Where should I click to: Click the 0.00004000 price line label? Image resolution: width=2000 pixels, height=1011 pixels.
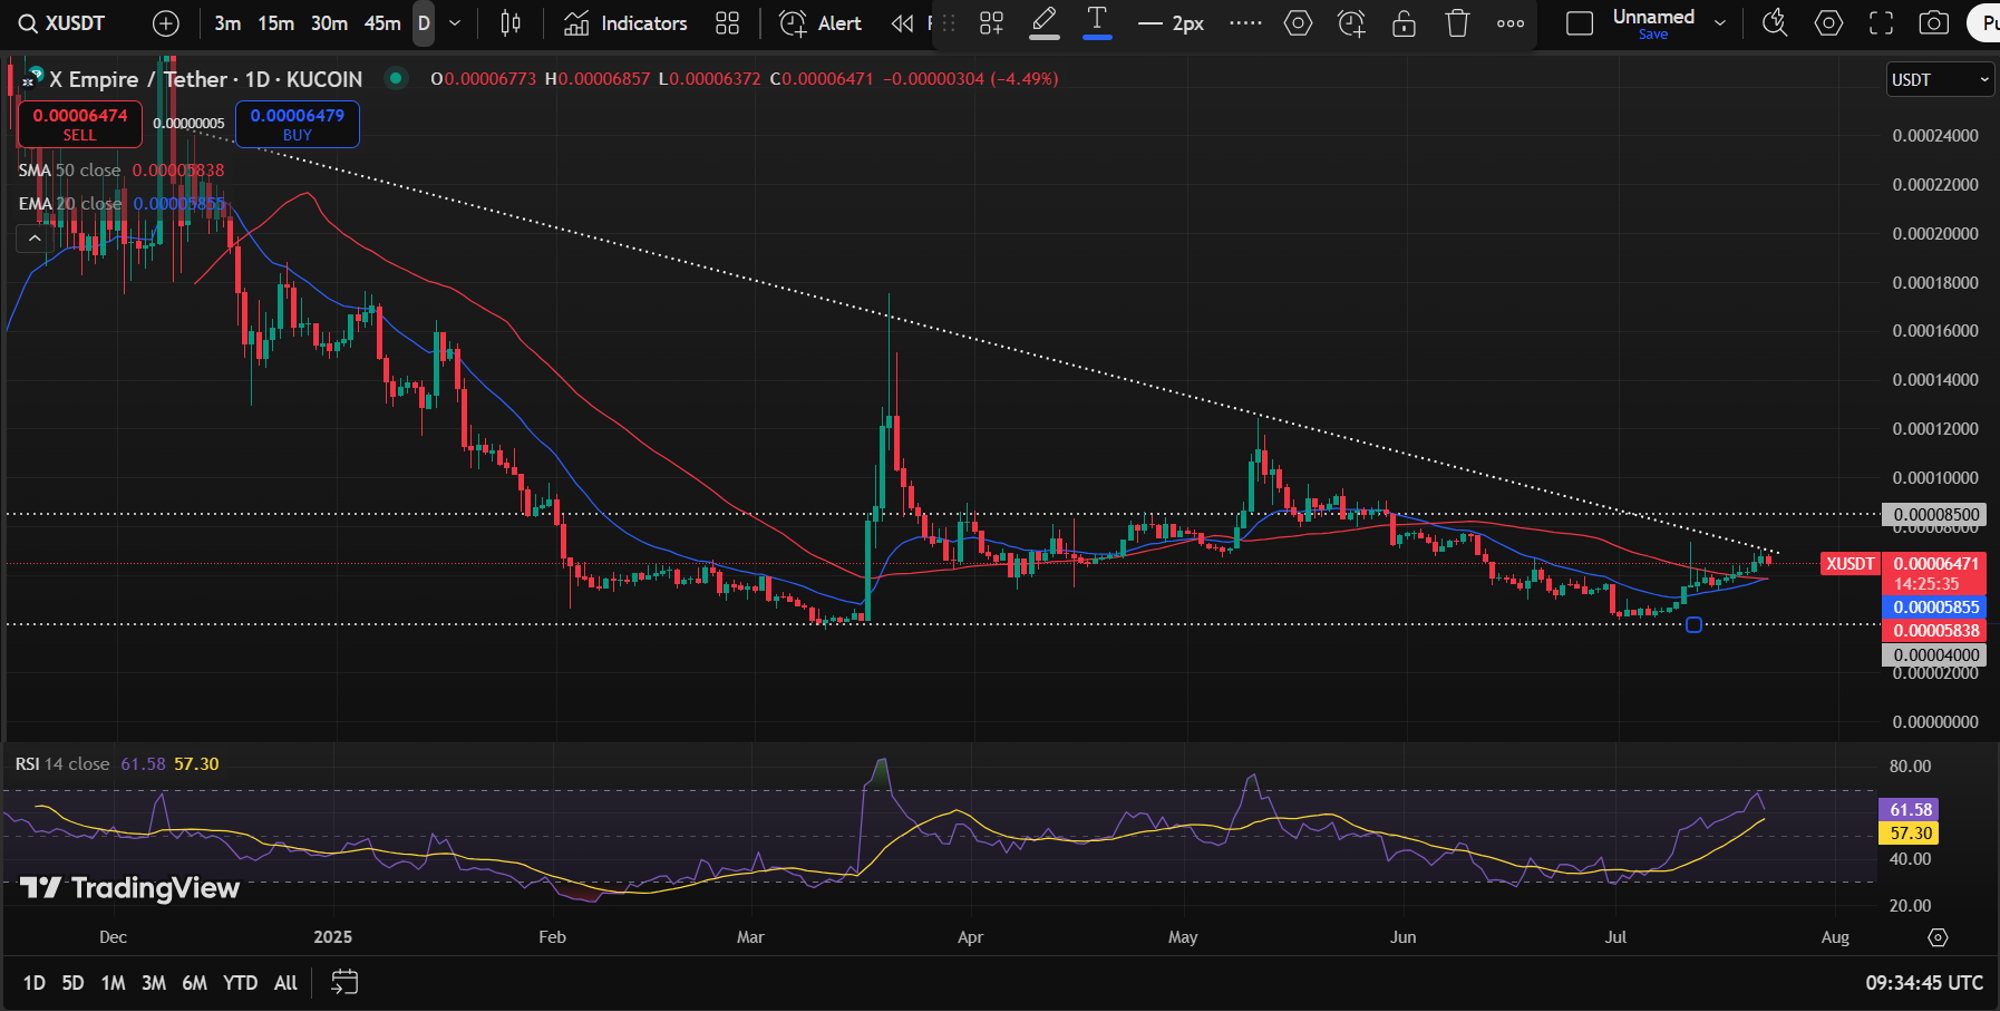tap(1936, 655)
